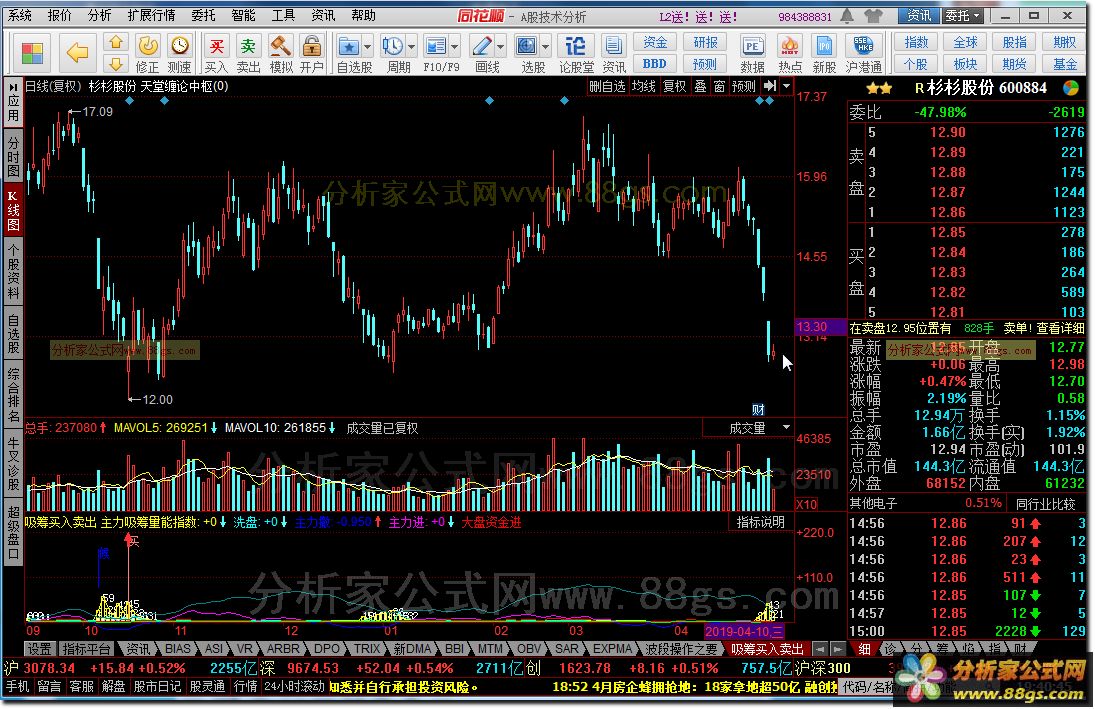Click the yellow back arrow icon

point(77,52)
